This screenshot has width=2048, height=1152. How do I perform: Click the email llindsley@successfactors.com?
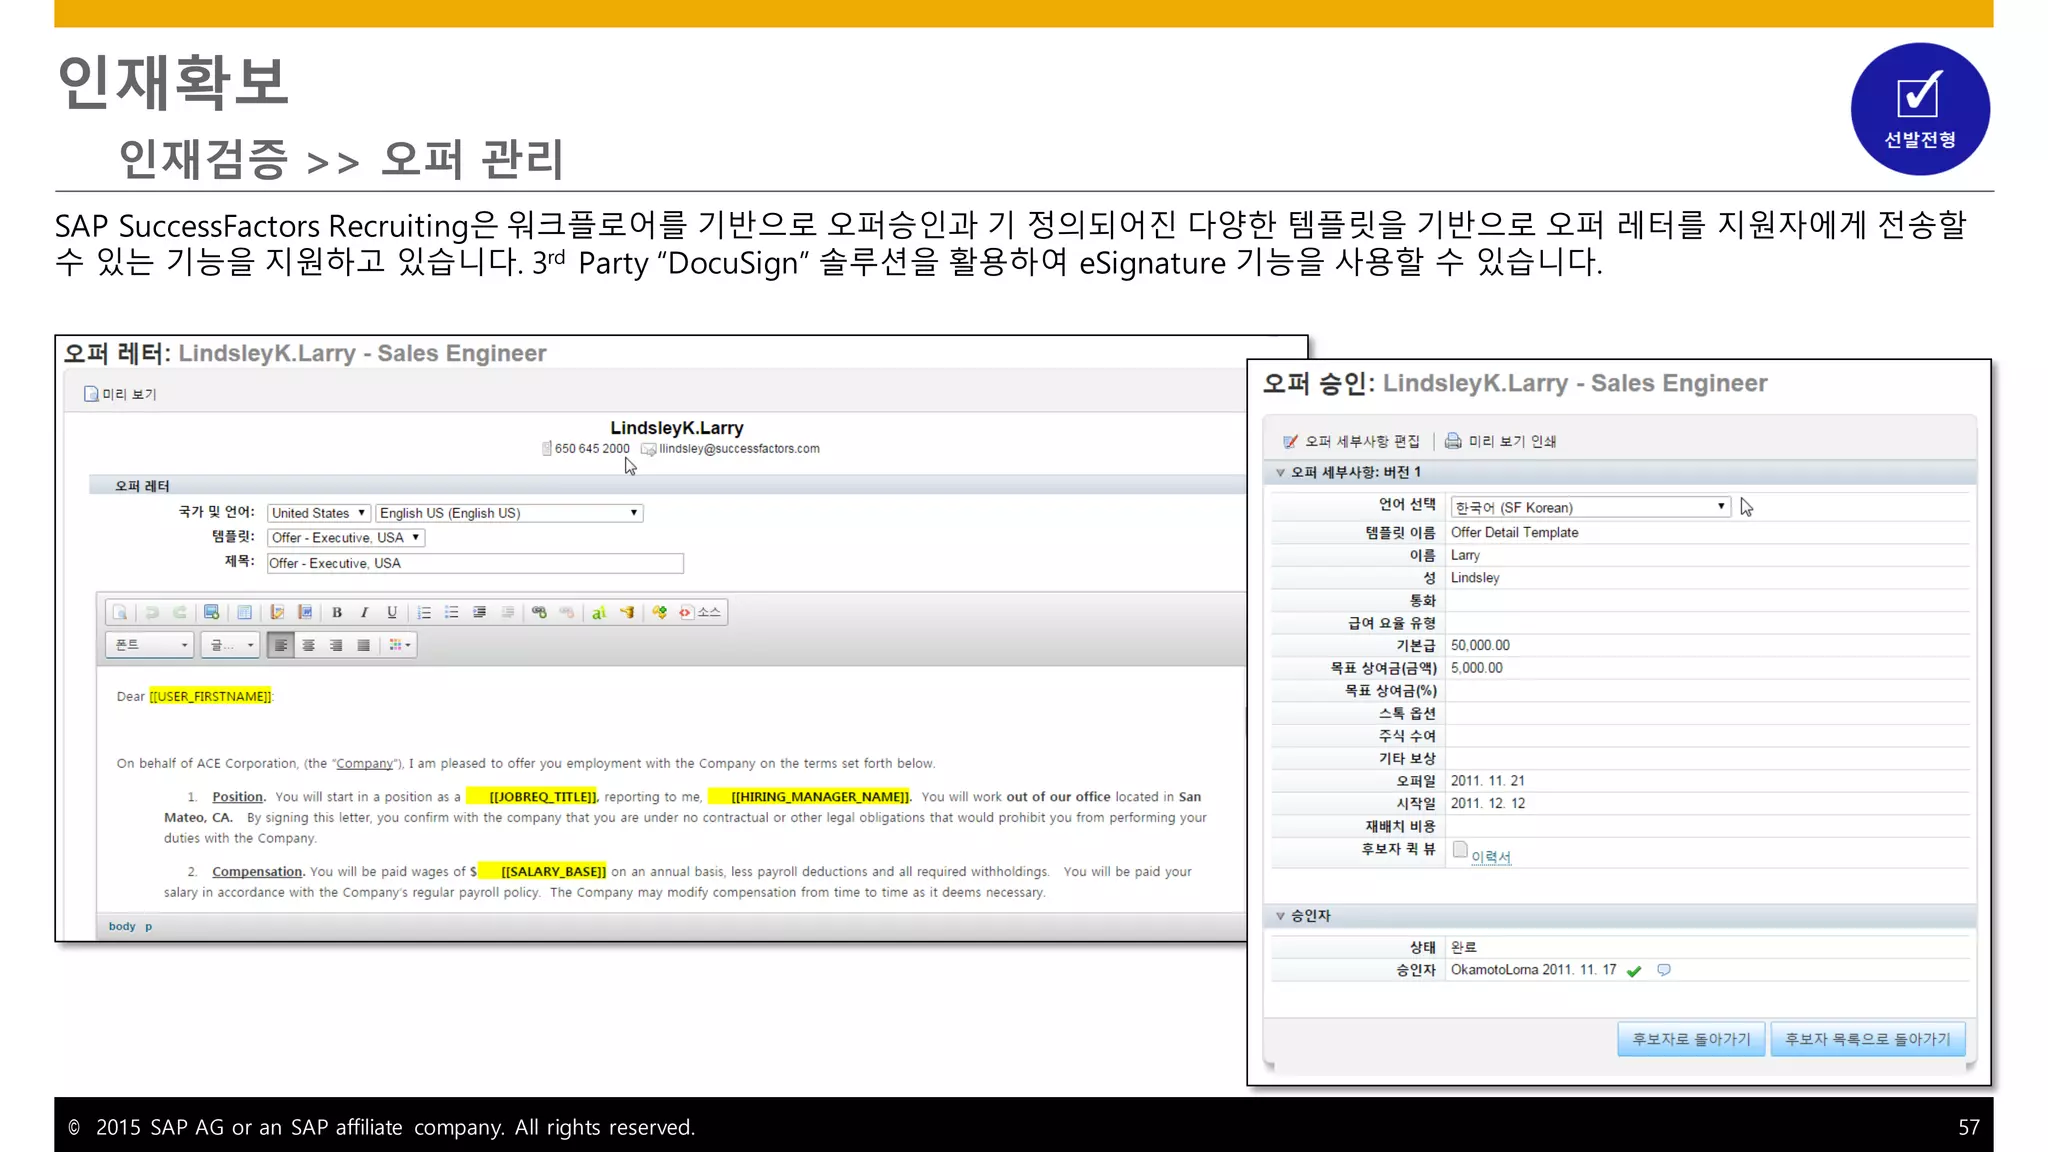(739, 449)
